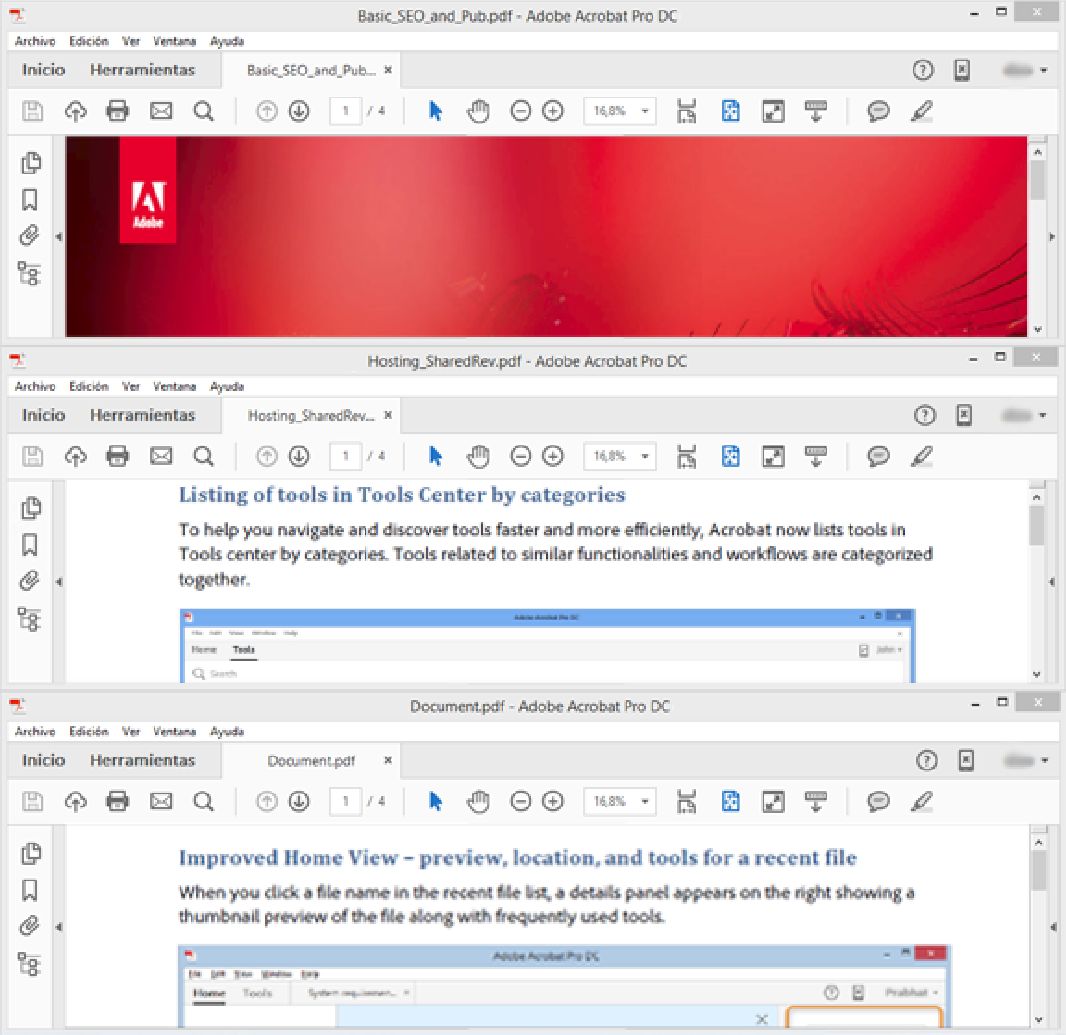Open the highlight pen tool in Hosting_SharedRev window
The image size is (1066, 1035).
pyautogui.click(x=921, y=456)
